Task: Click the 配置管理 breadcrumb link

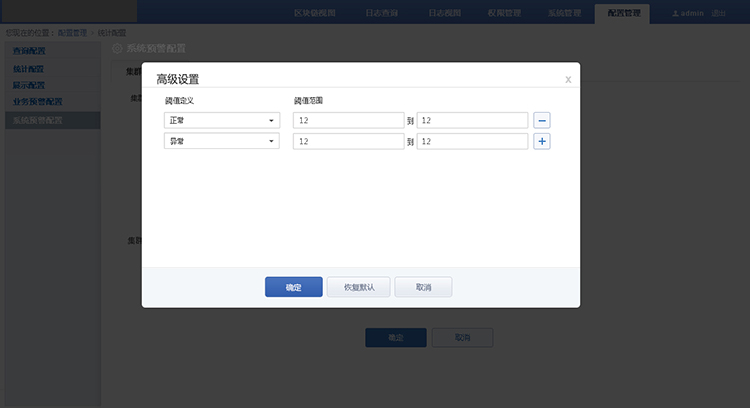Action: [x=72, y=33]
